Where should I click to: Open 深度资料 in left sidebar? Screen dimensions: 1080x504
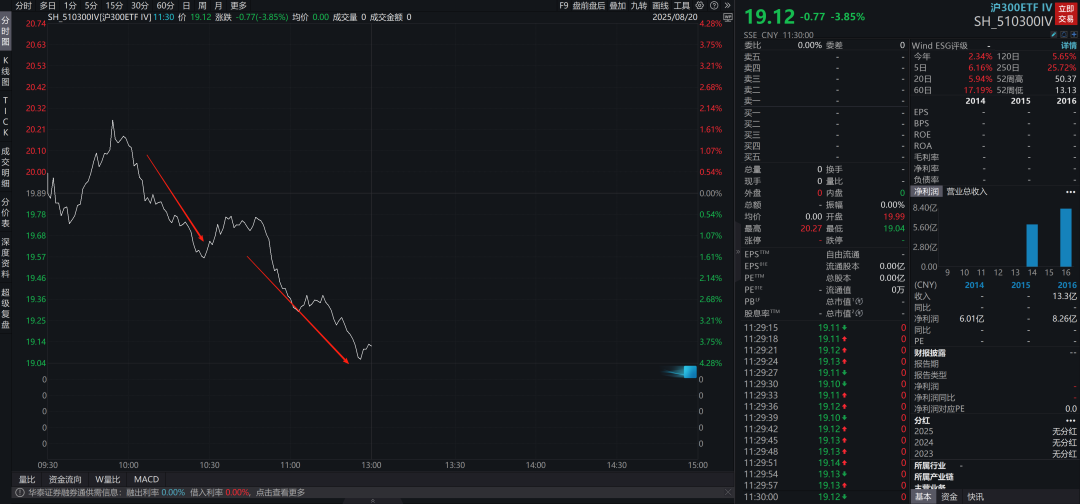pos(6,258)
